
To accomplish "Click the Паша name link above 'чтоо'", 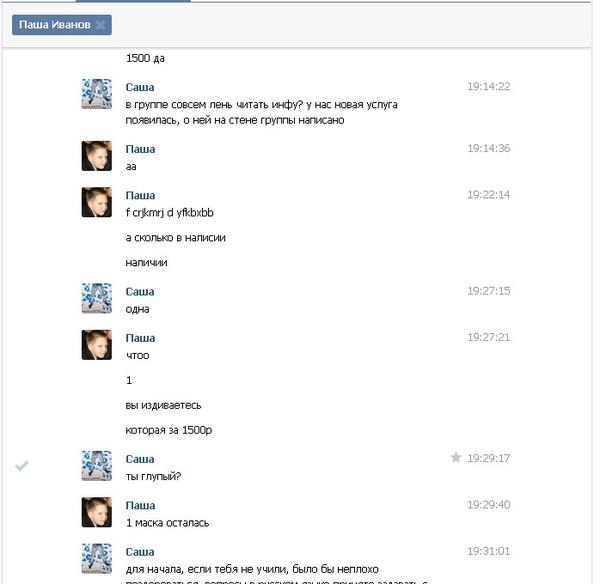I will coord(140,338).
